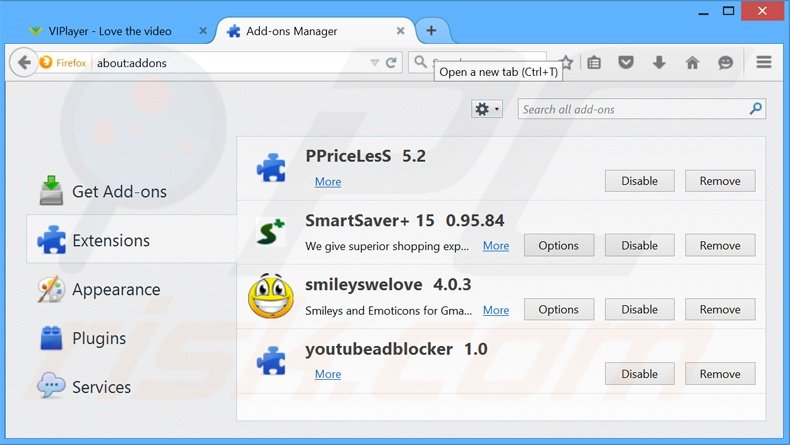Click the add-ons search magnifier icon
This screenshot has width=790, height=445.
(x=755, y=108)
